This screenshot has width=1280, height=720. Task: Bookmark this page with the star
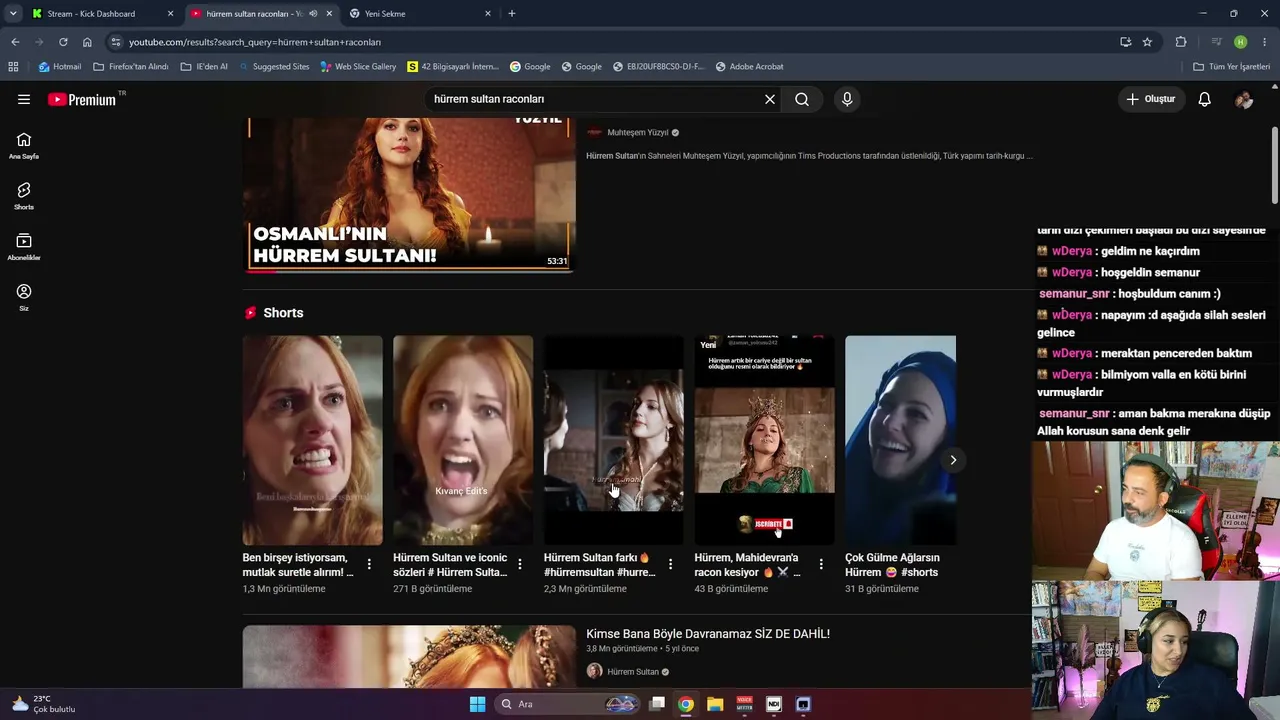click(x=1147, y=42)
